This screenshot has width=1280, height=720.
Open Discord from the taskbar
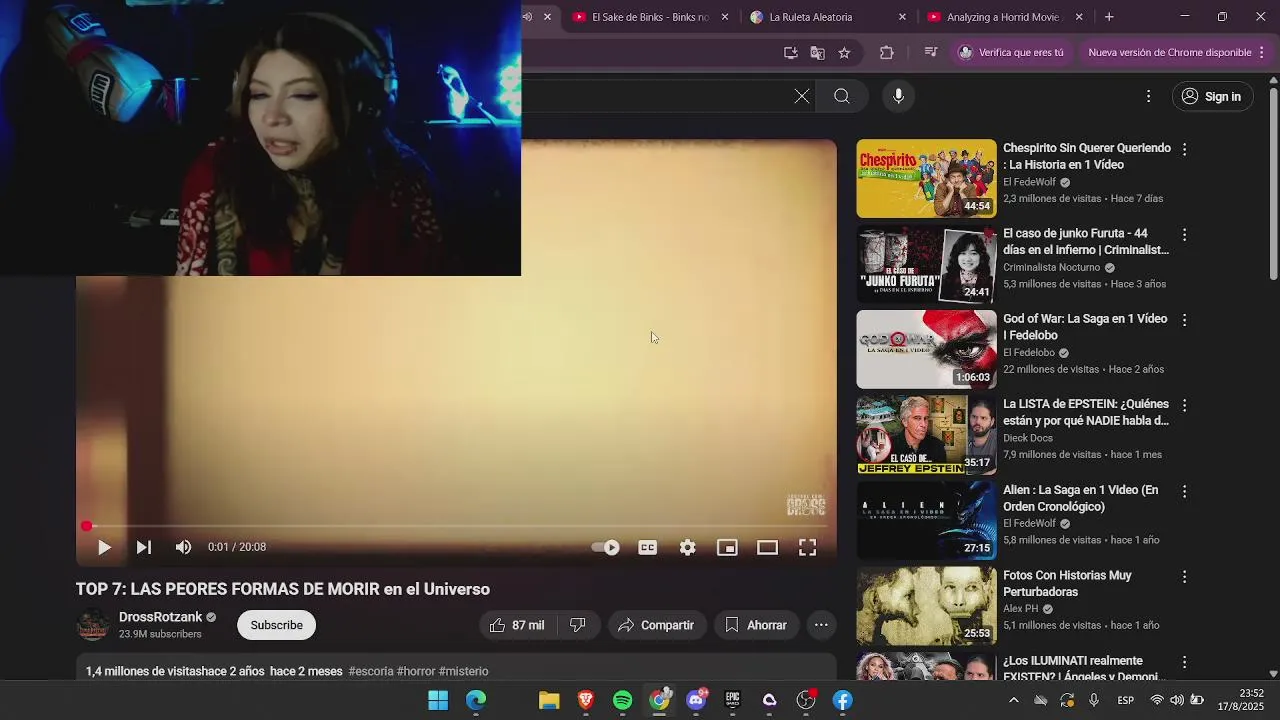696,700
